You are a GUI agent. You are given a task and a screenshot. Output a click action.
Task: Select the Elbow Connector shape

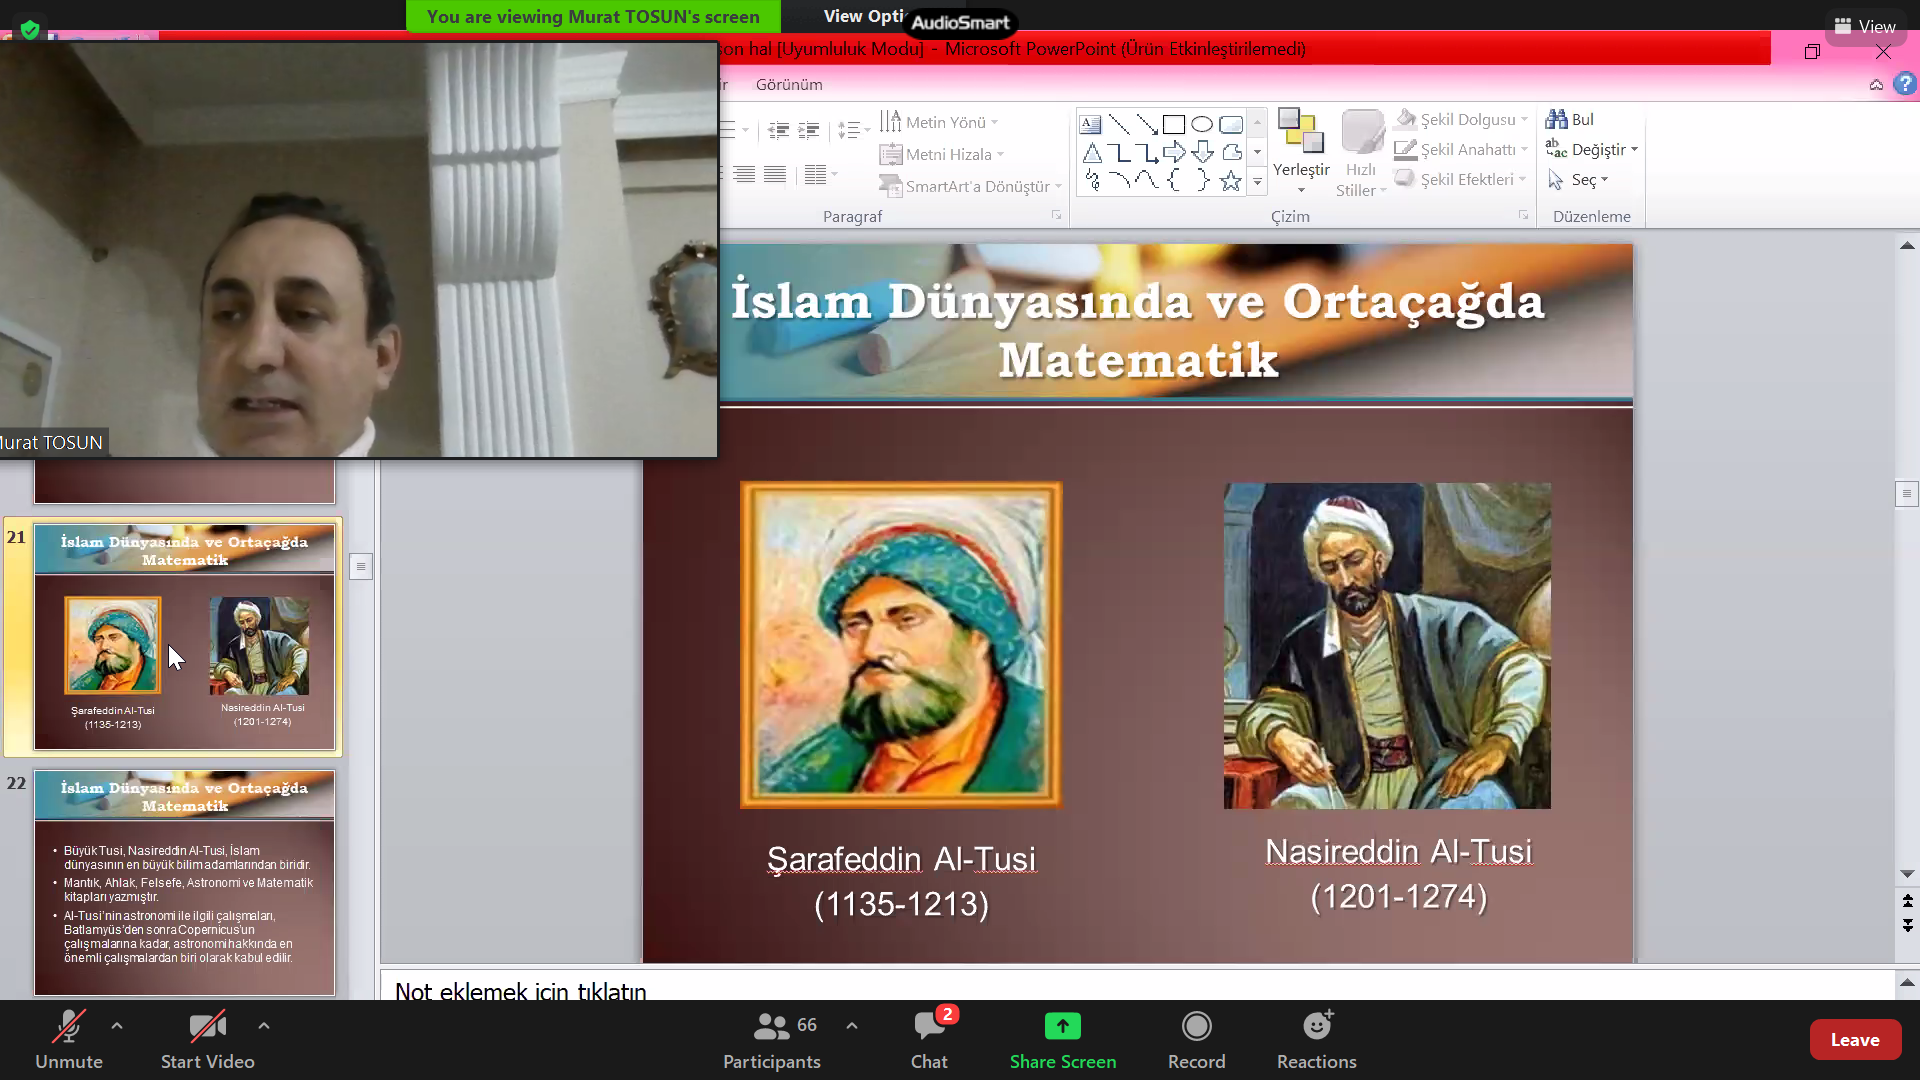pyautogui.click(x=1119, y=153)
